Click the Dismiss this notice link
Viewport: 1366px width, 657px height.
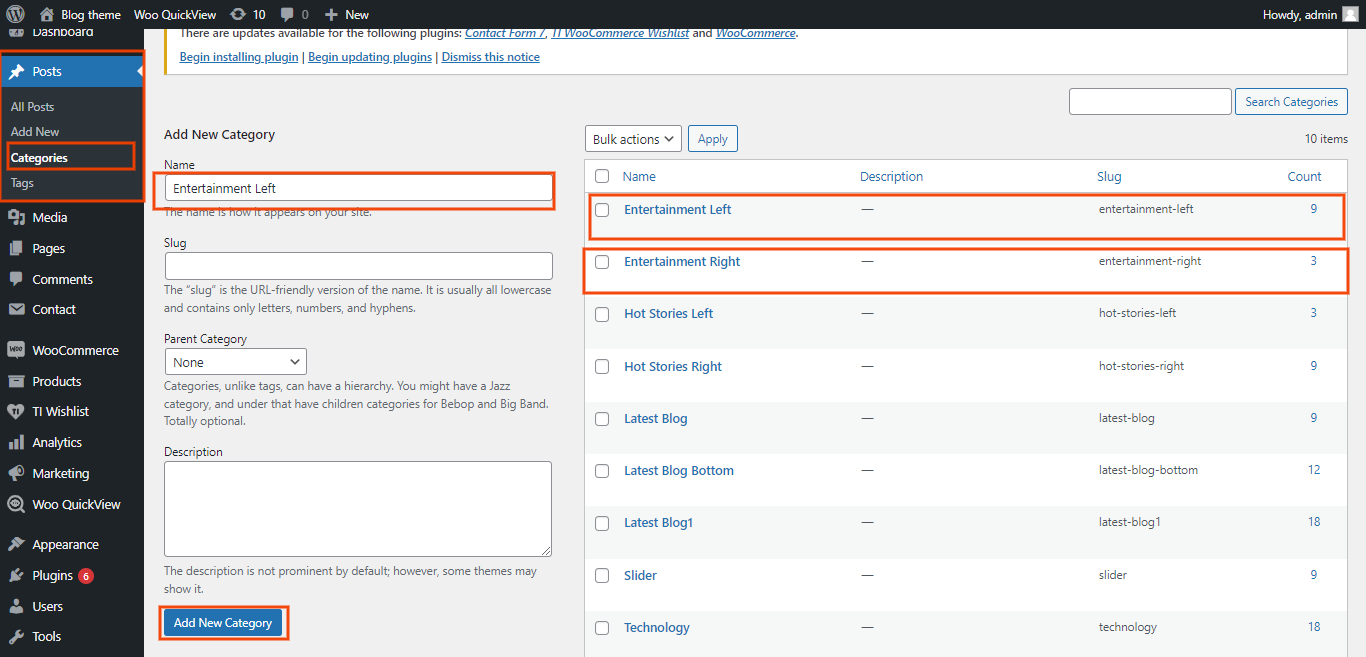coord(490,57)
